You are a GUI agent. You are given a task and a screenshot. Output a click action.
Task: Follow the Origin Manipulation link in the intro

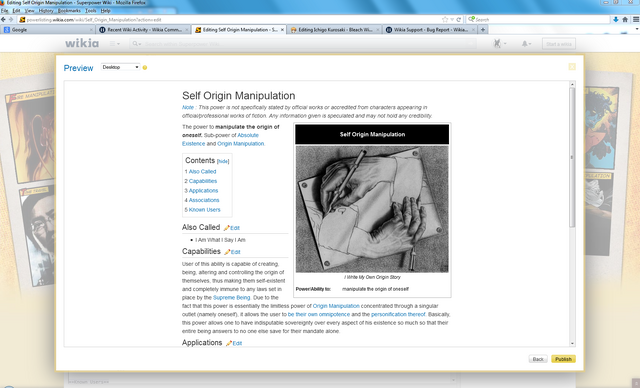point(240,144)
